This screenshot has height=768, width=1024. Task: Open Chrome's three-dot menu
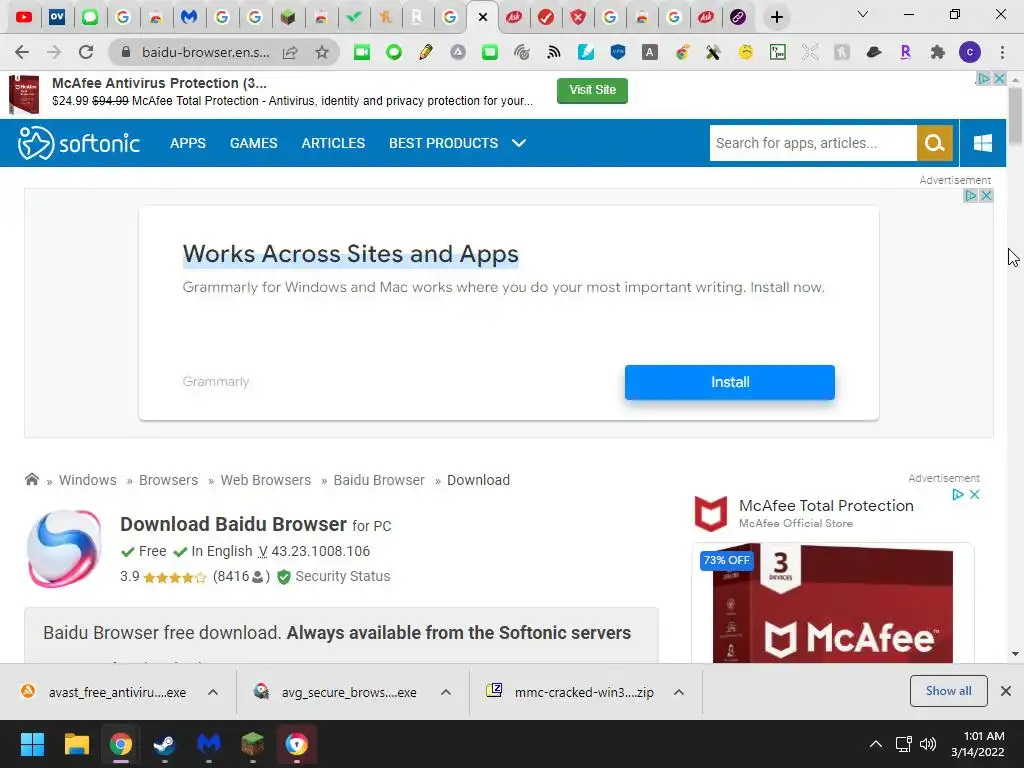(x=1002, y=52)
